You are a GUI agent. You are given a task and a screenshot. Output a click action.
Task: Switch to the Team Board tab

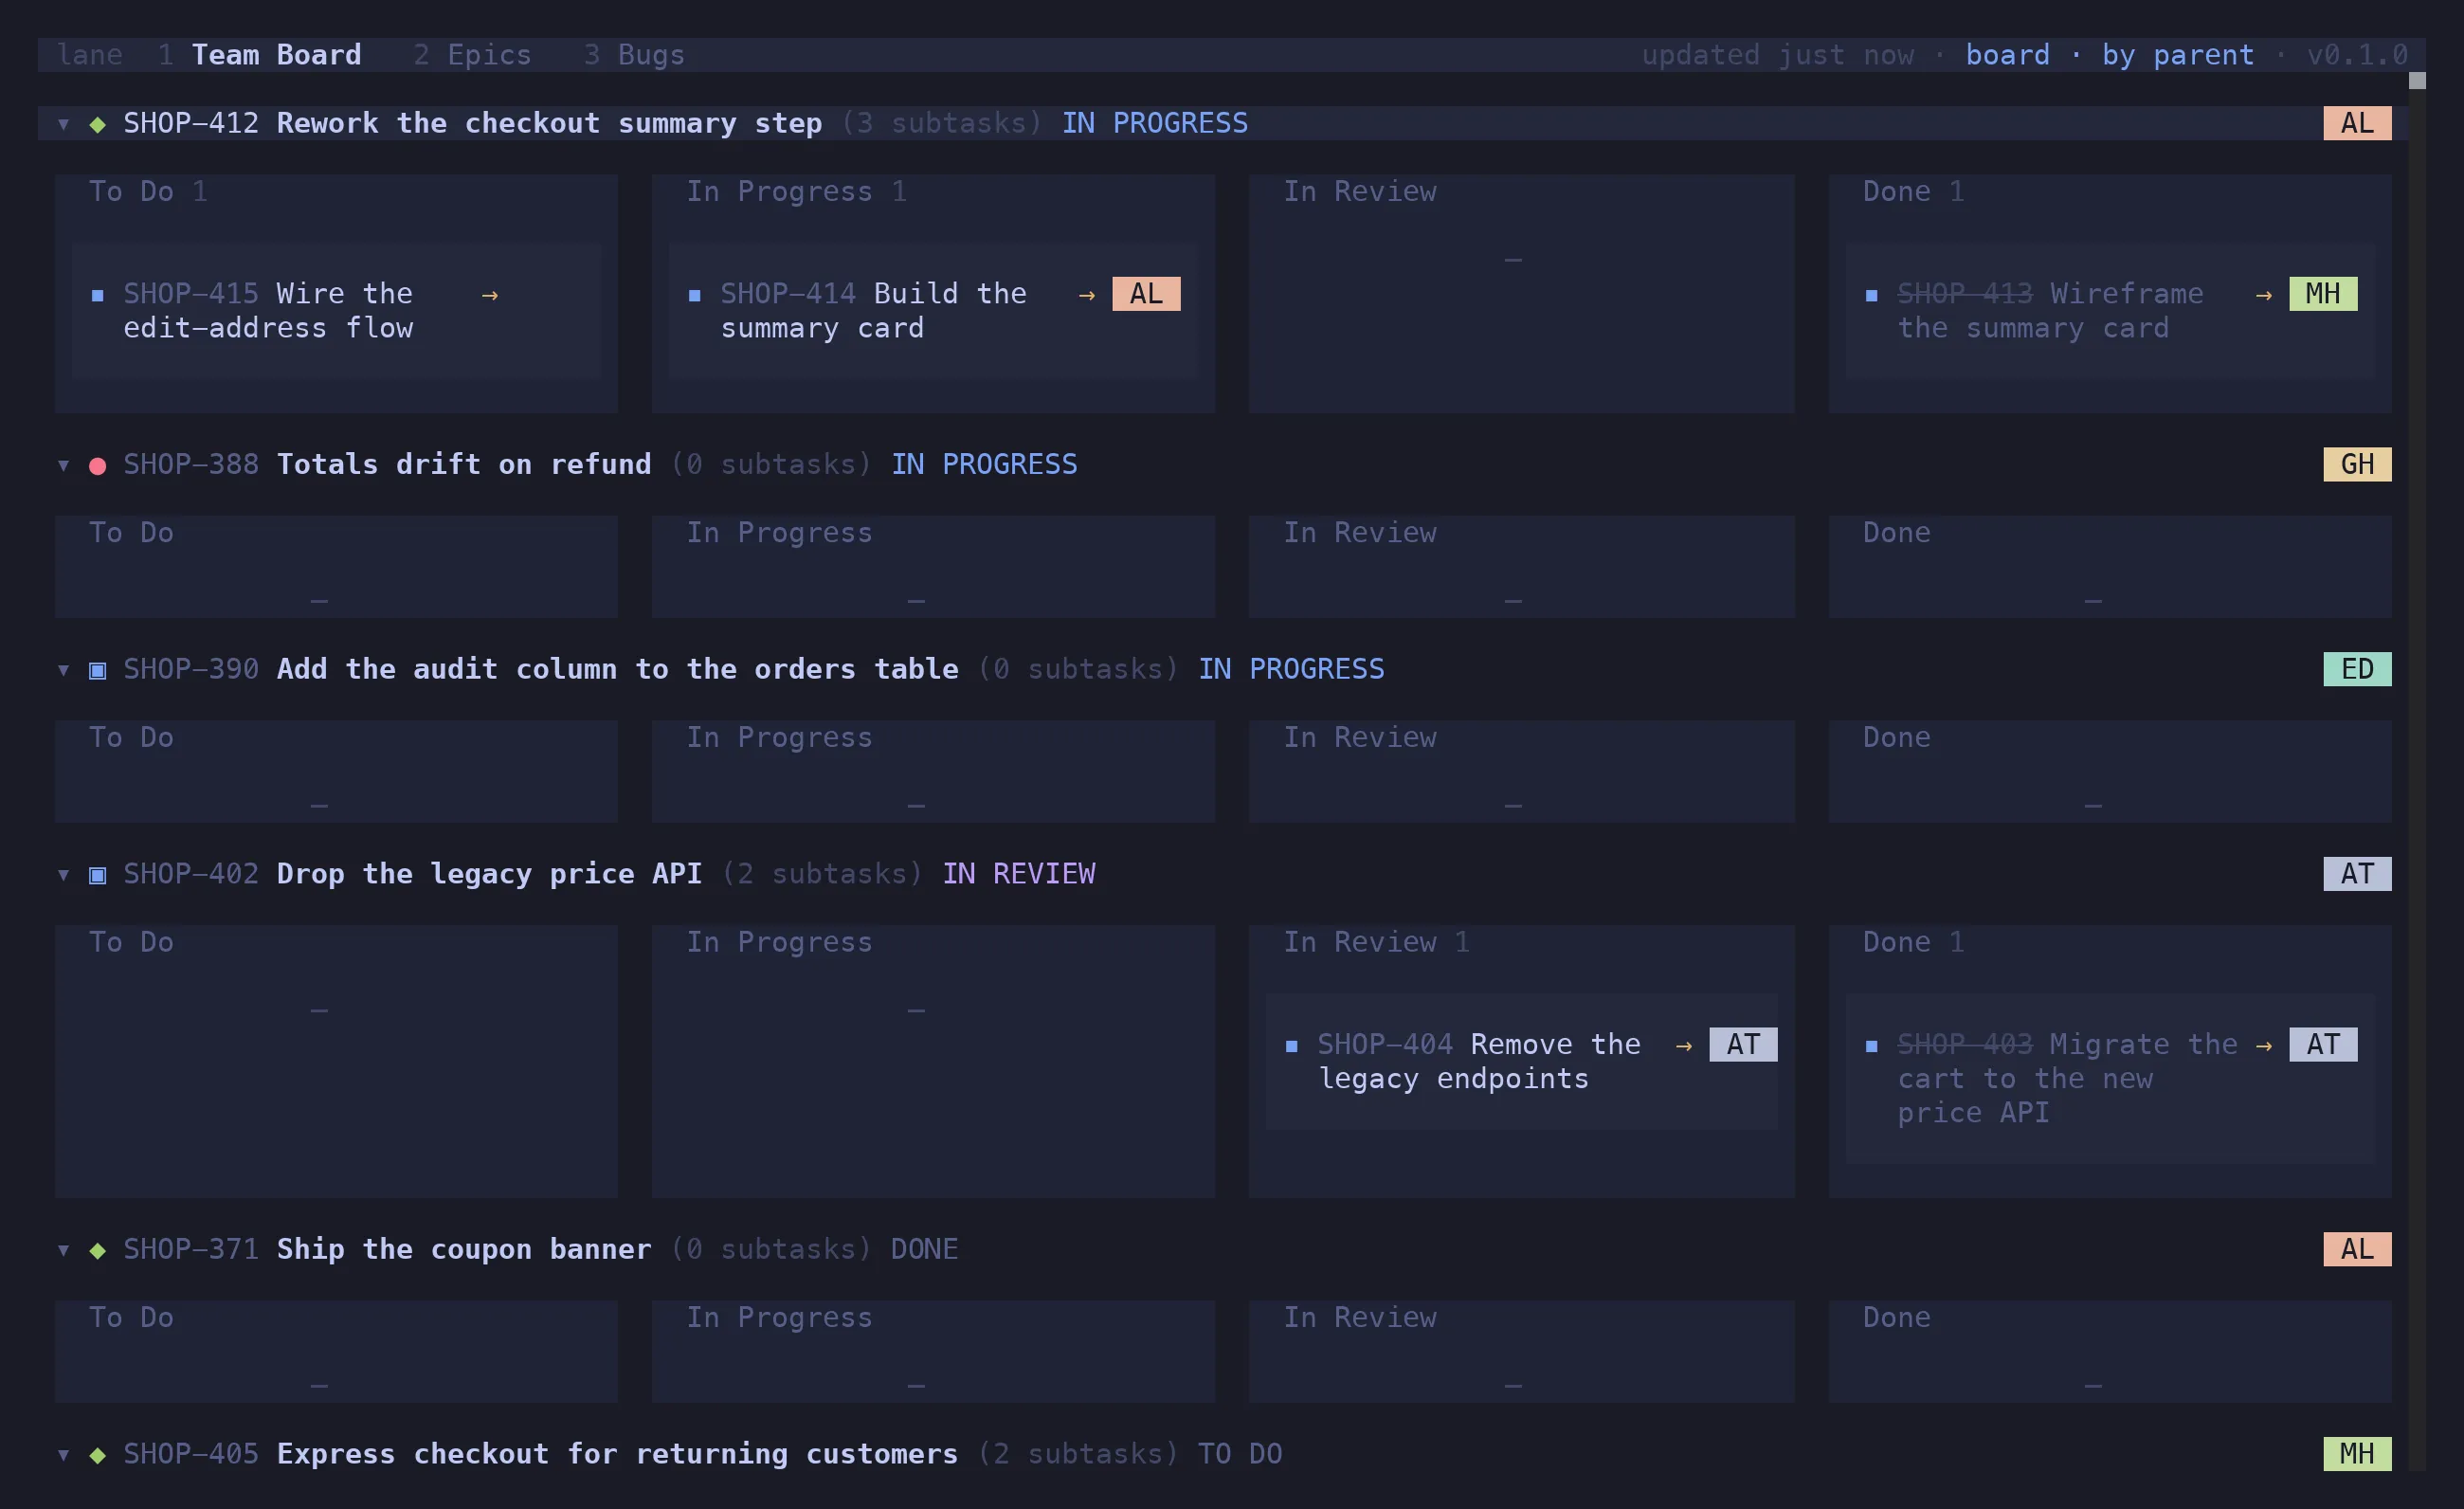click(x=260, y=55)
